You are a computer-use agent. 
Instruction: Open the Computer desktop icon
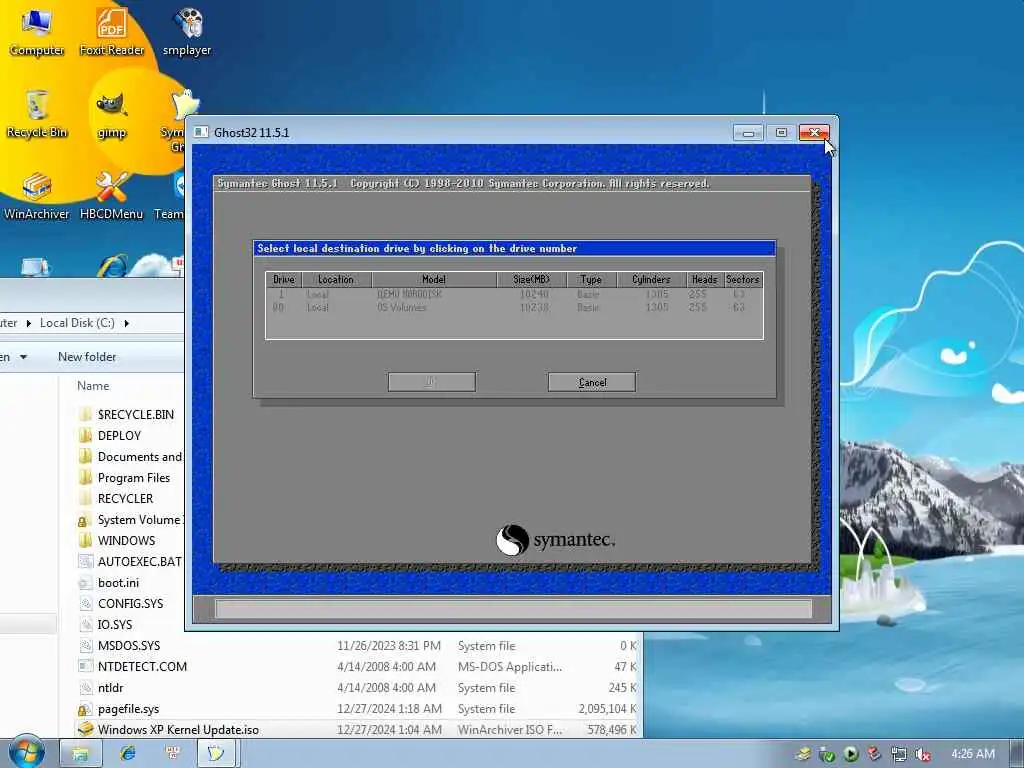[37, 31]
